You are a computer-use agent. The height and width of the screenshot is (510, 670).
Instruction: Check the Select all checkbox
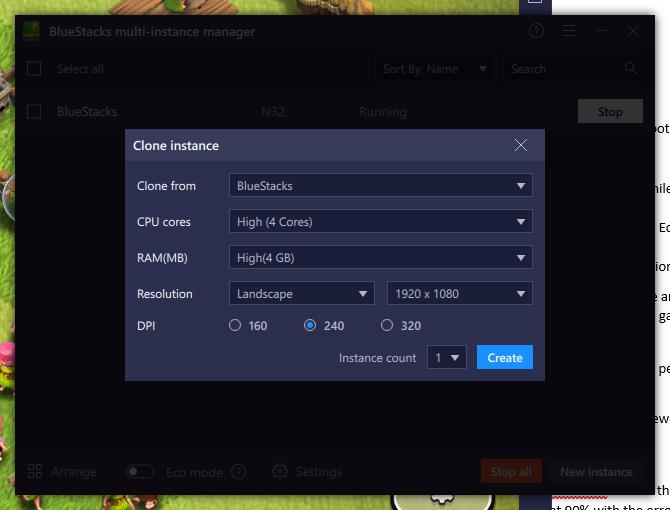pos(35,69)
